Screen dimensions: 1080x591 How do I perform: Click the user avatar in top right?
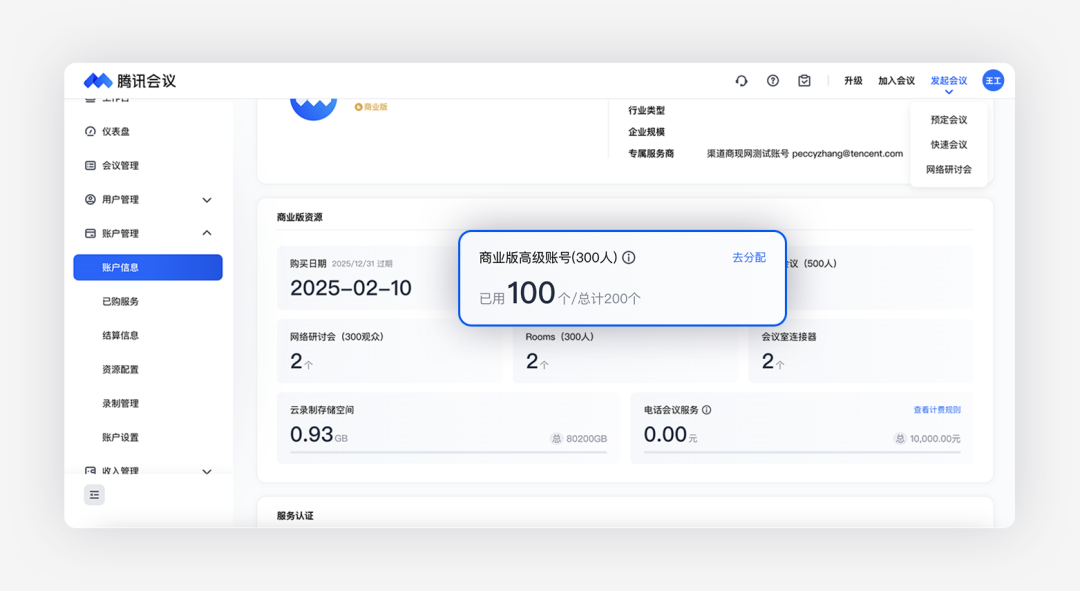pos(992,81)
